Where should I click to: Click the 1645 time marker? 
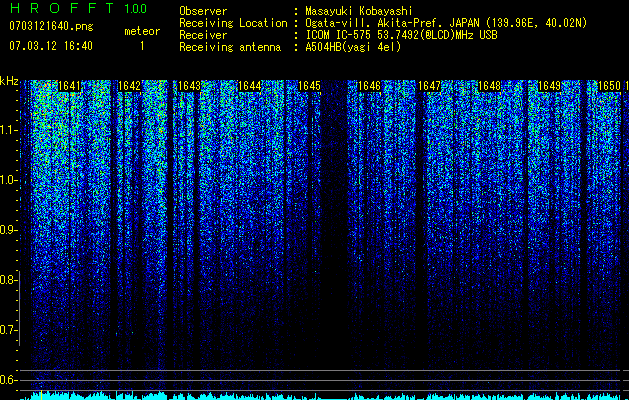[x=309, y=86]
